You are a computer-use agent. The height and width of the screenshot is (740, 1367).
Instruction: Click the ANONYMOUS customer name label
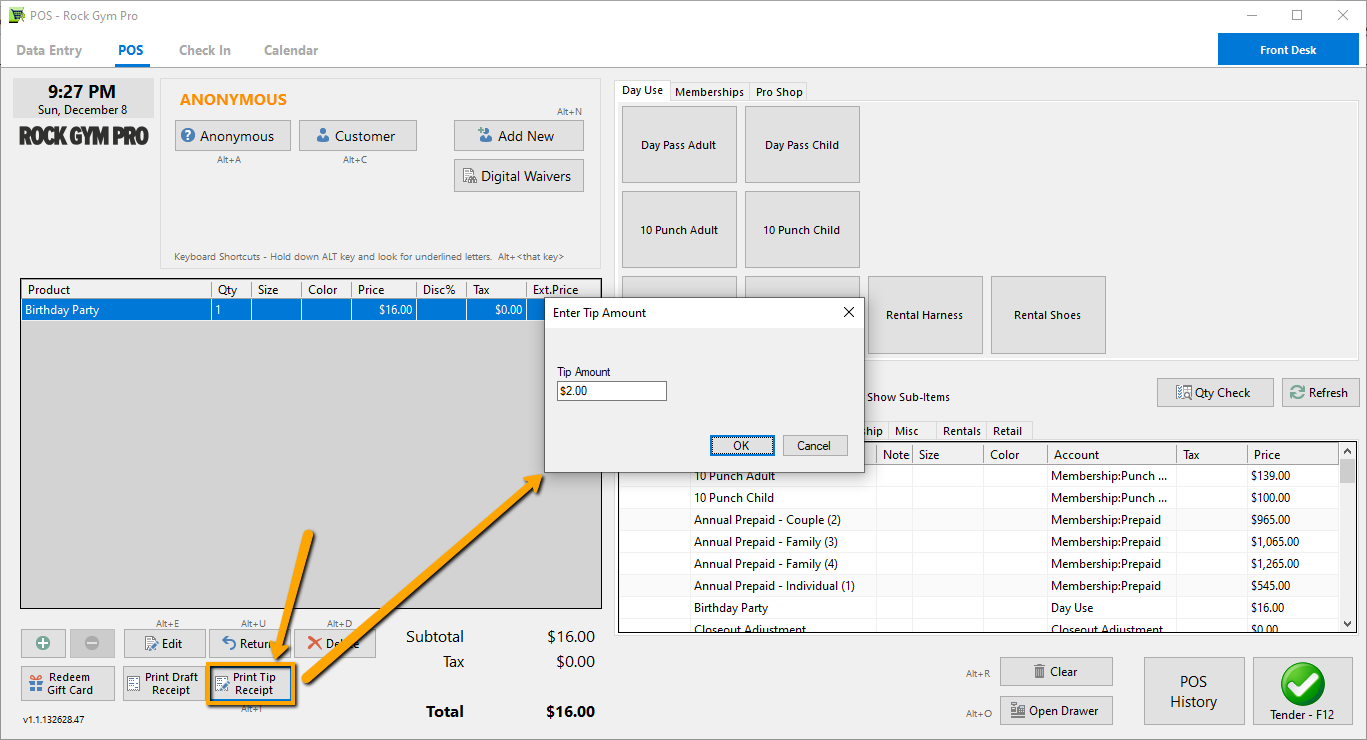(x=233, y=100)
